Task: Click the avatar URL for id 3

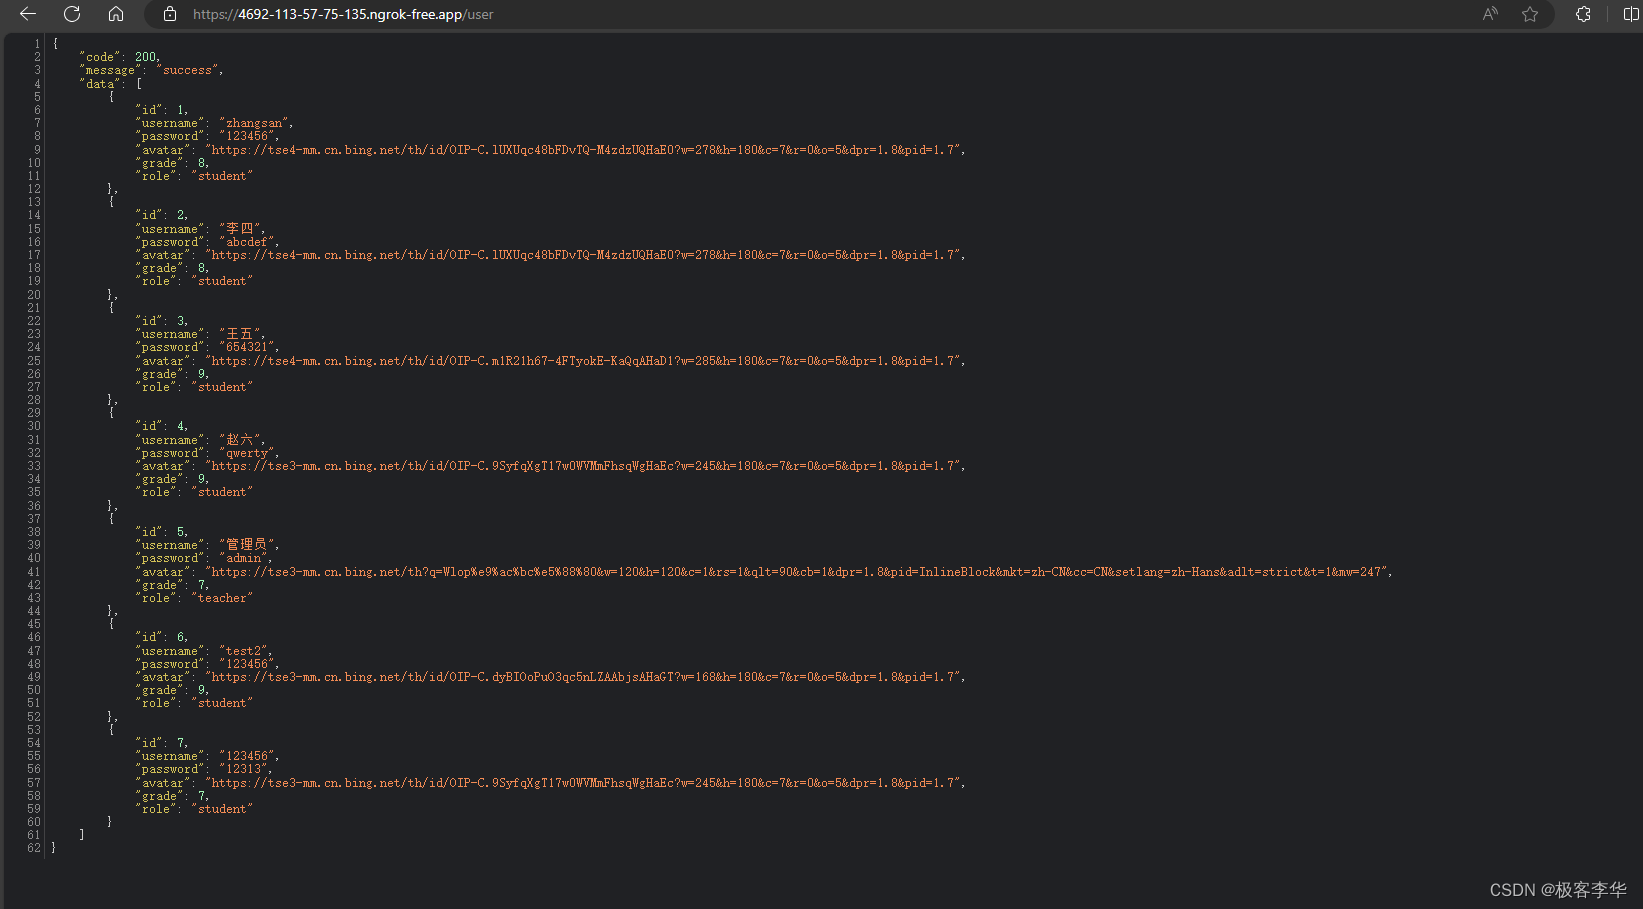Action: point(583,361)
